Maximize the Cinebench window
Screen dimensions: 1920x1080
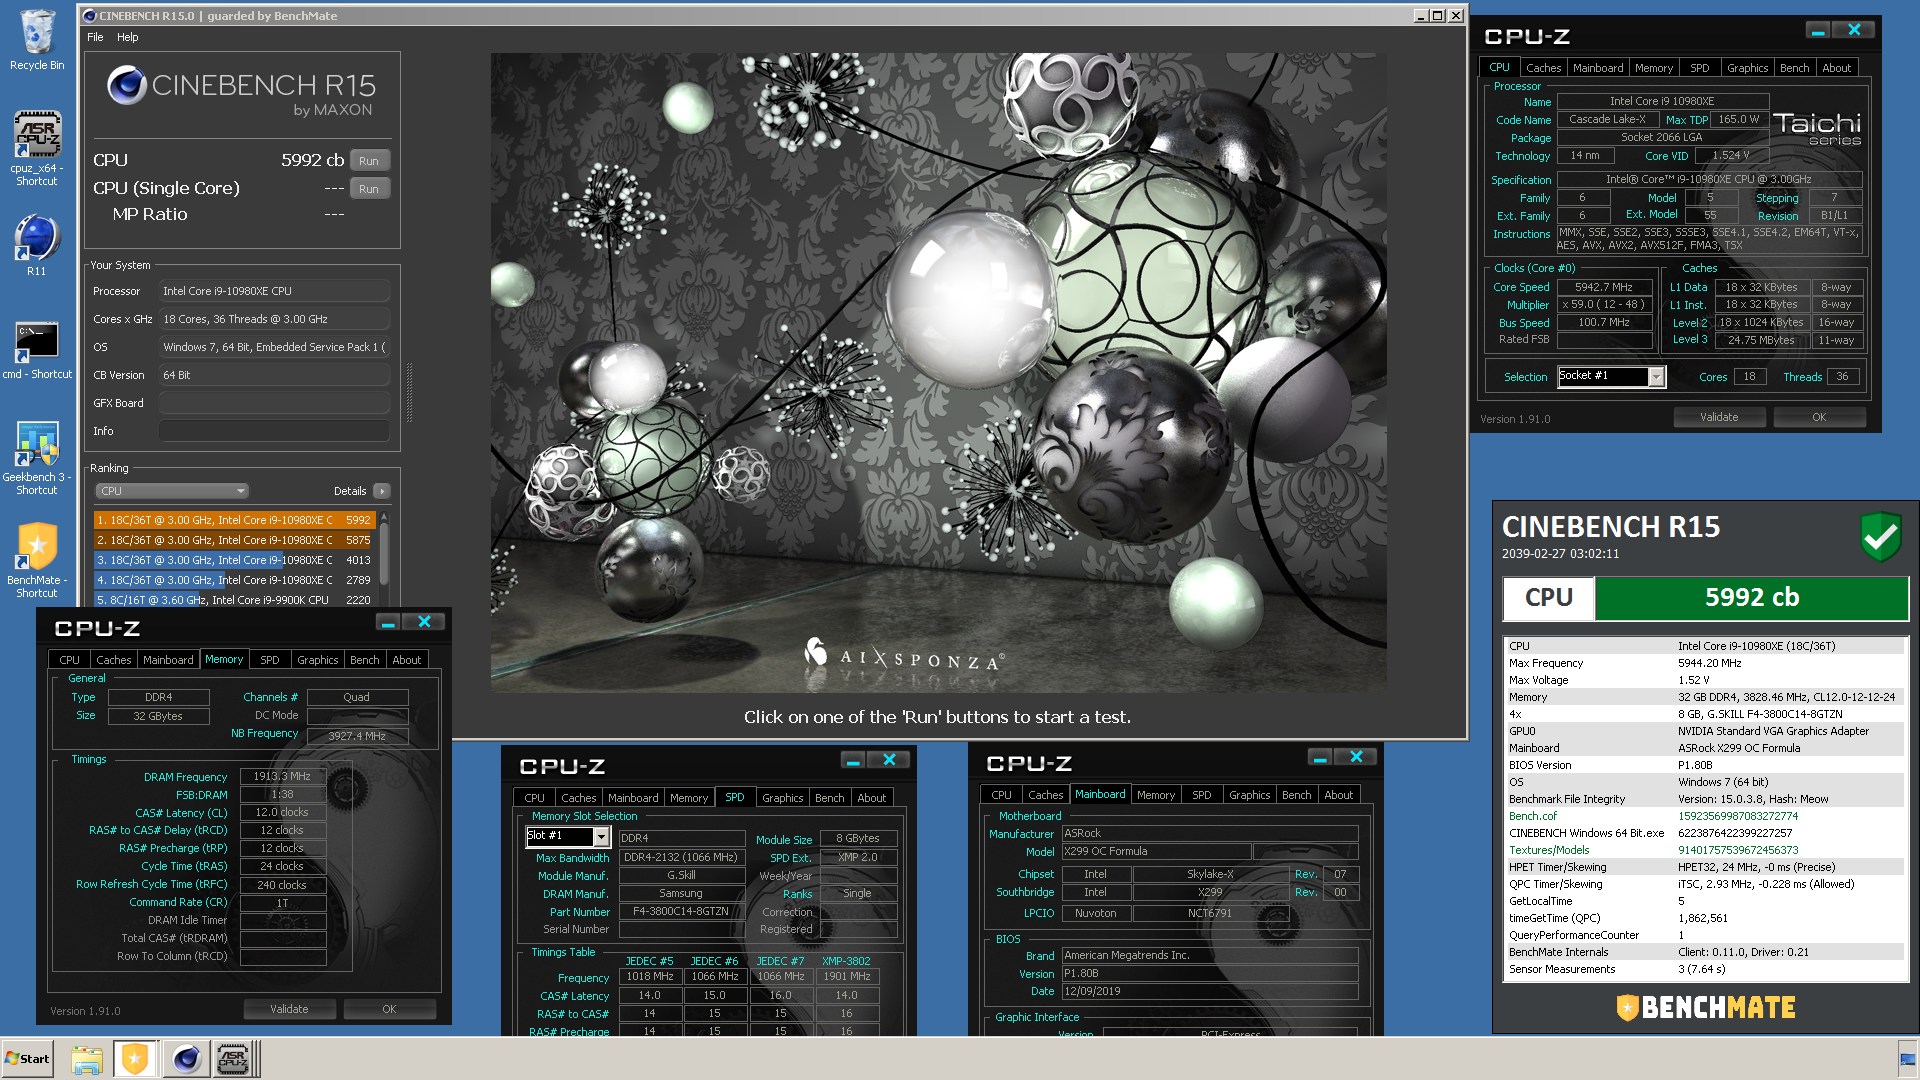pos(1438,15)
